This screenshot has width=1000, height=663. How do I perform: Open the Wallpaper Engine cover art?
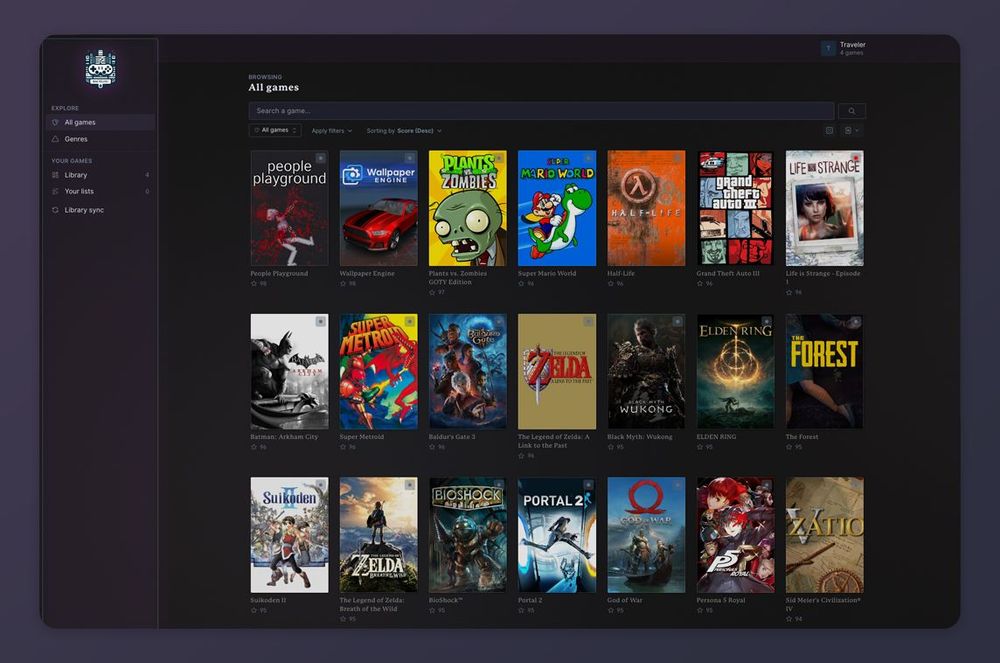pyautogui.click(x=378, y=208)
